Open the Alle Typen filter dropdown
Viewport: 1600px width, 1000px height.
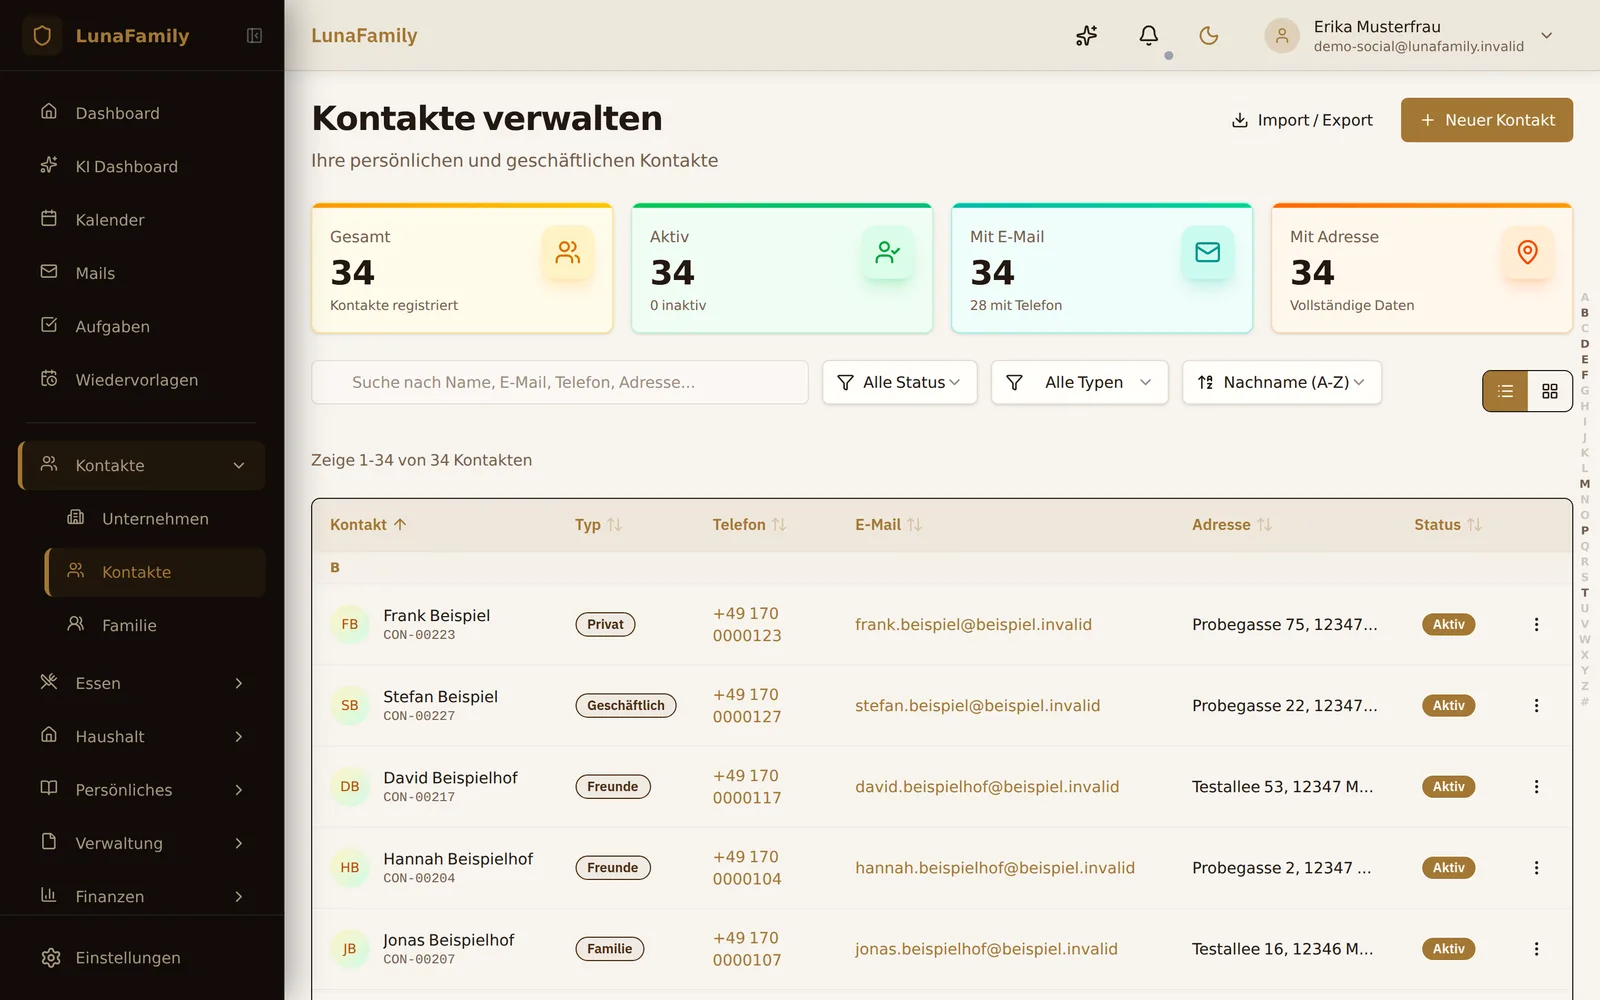point(1080,382)
